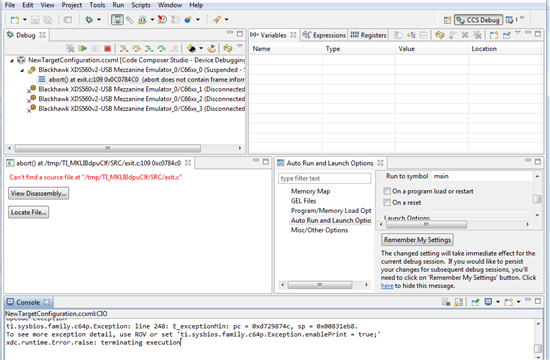The image size is (550, 360).
Task: Open the dropdown arrow beside Debug bug icon
Action: [x=99, y=20]
